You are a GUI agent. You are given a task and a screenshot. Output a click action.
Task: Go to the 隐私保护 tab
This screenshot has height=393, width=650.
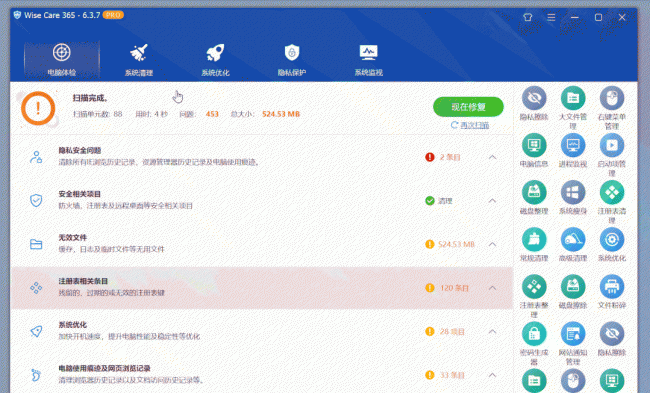(292, 60)
